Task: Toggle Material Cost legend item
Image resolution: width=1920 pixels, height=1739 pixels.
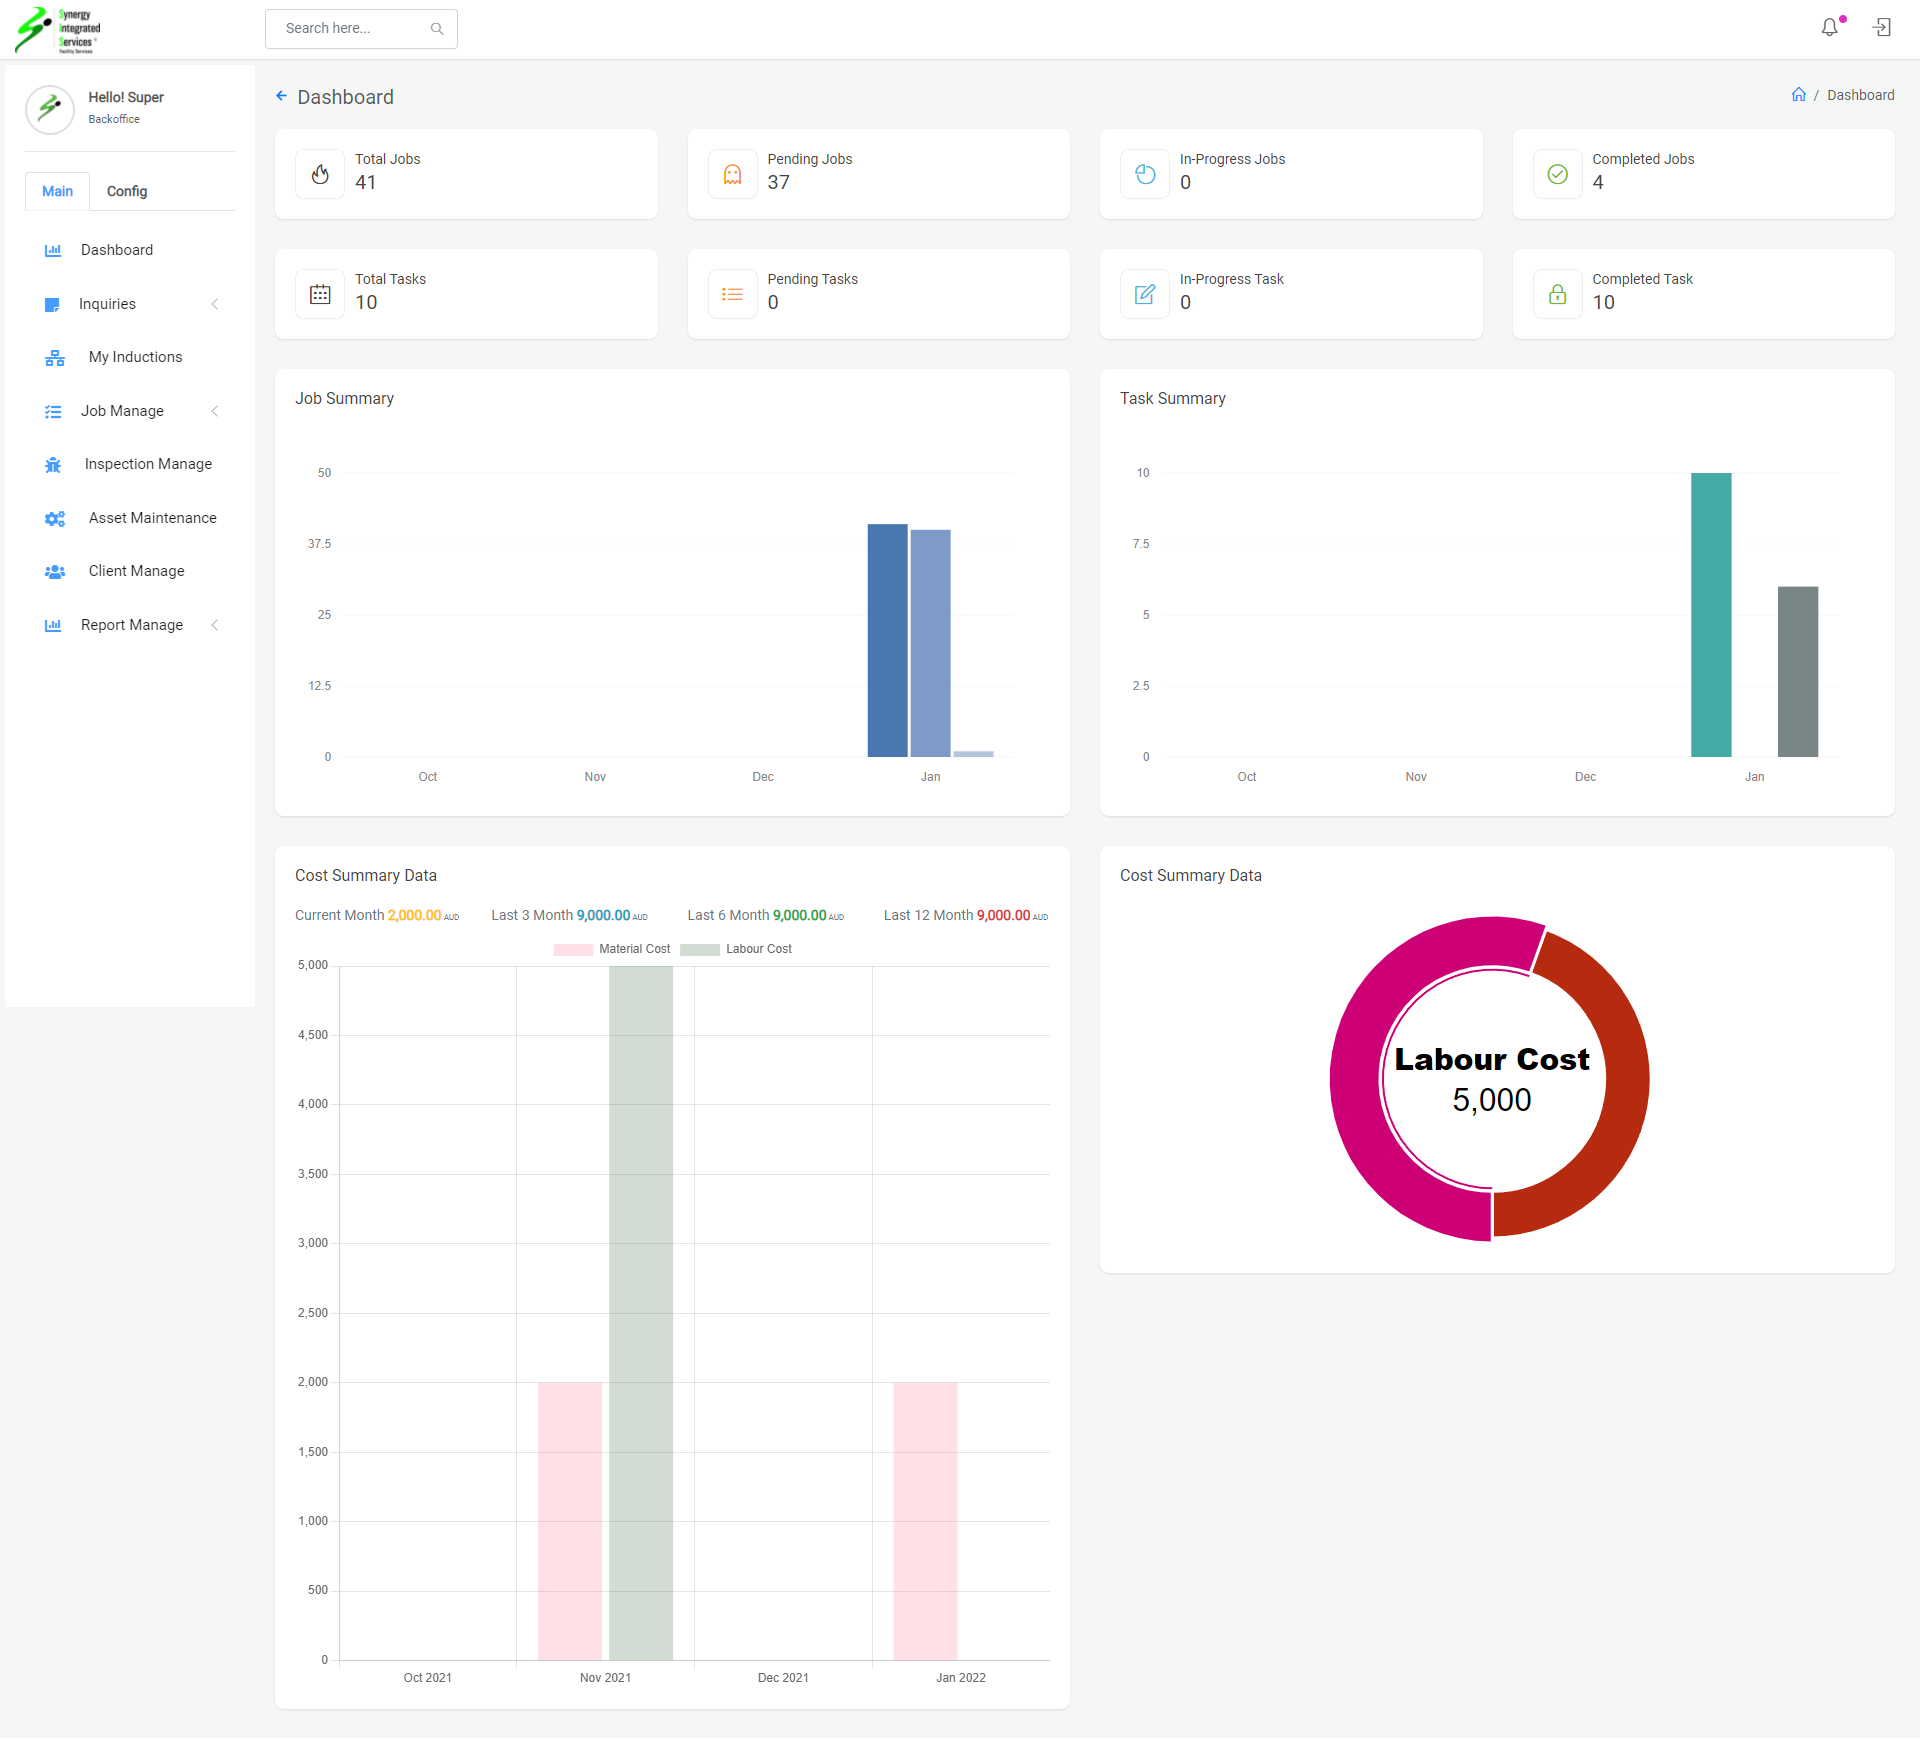Action: [611, 949]
